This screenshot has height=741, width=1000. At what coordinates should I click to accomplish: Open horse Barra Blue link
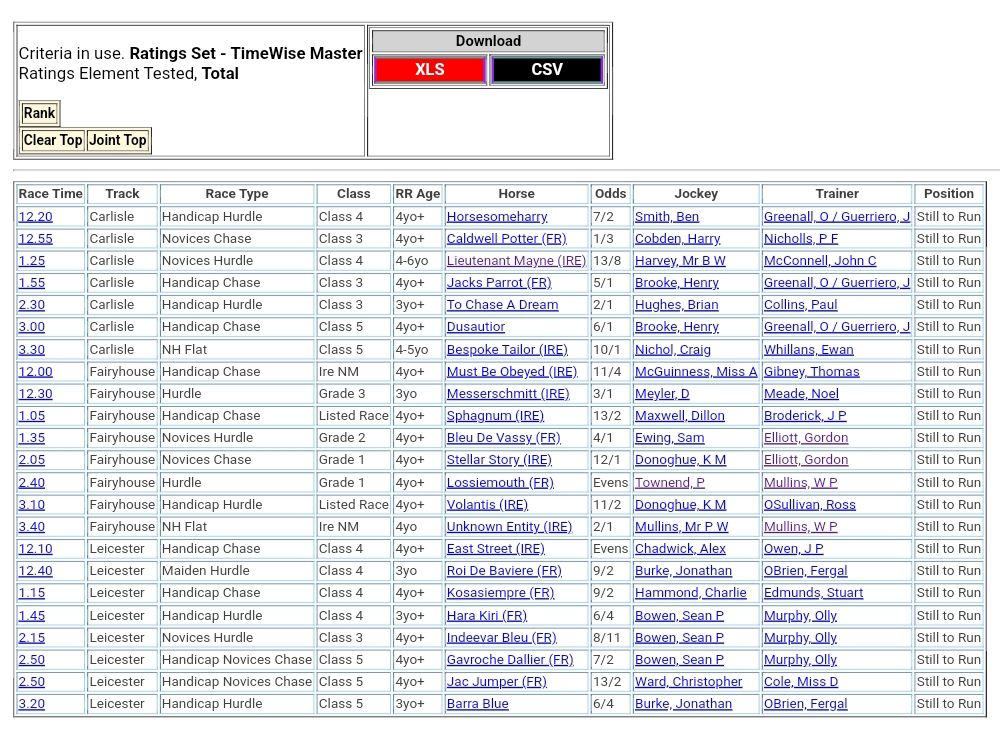point(477,704)
